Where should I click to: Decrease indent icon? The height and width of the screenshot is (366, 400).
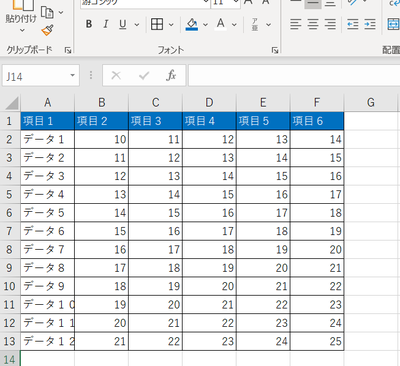[353, 24]
